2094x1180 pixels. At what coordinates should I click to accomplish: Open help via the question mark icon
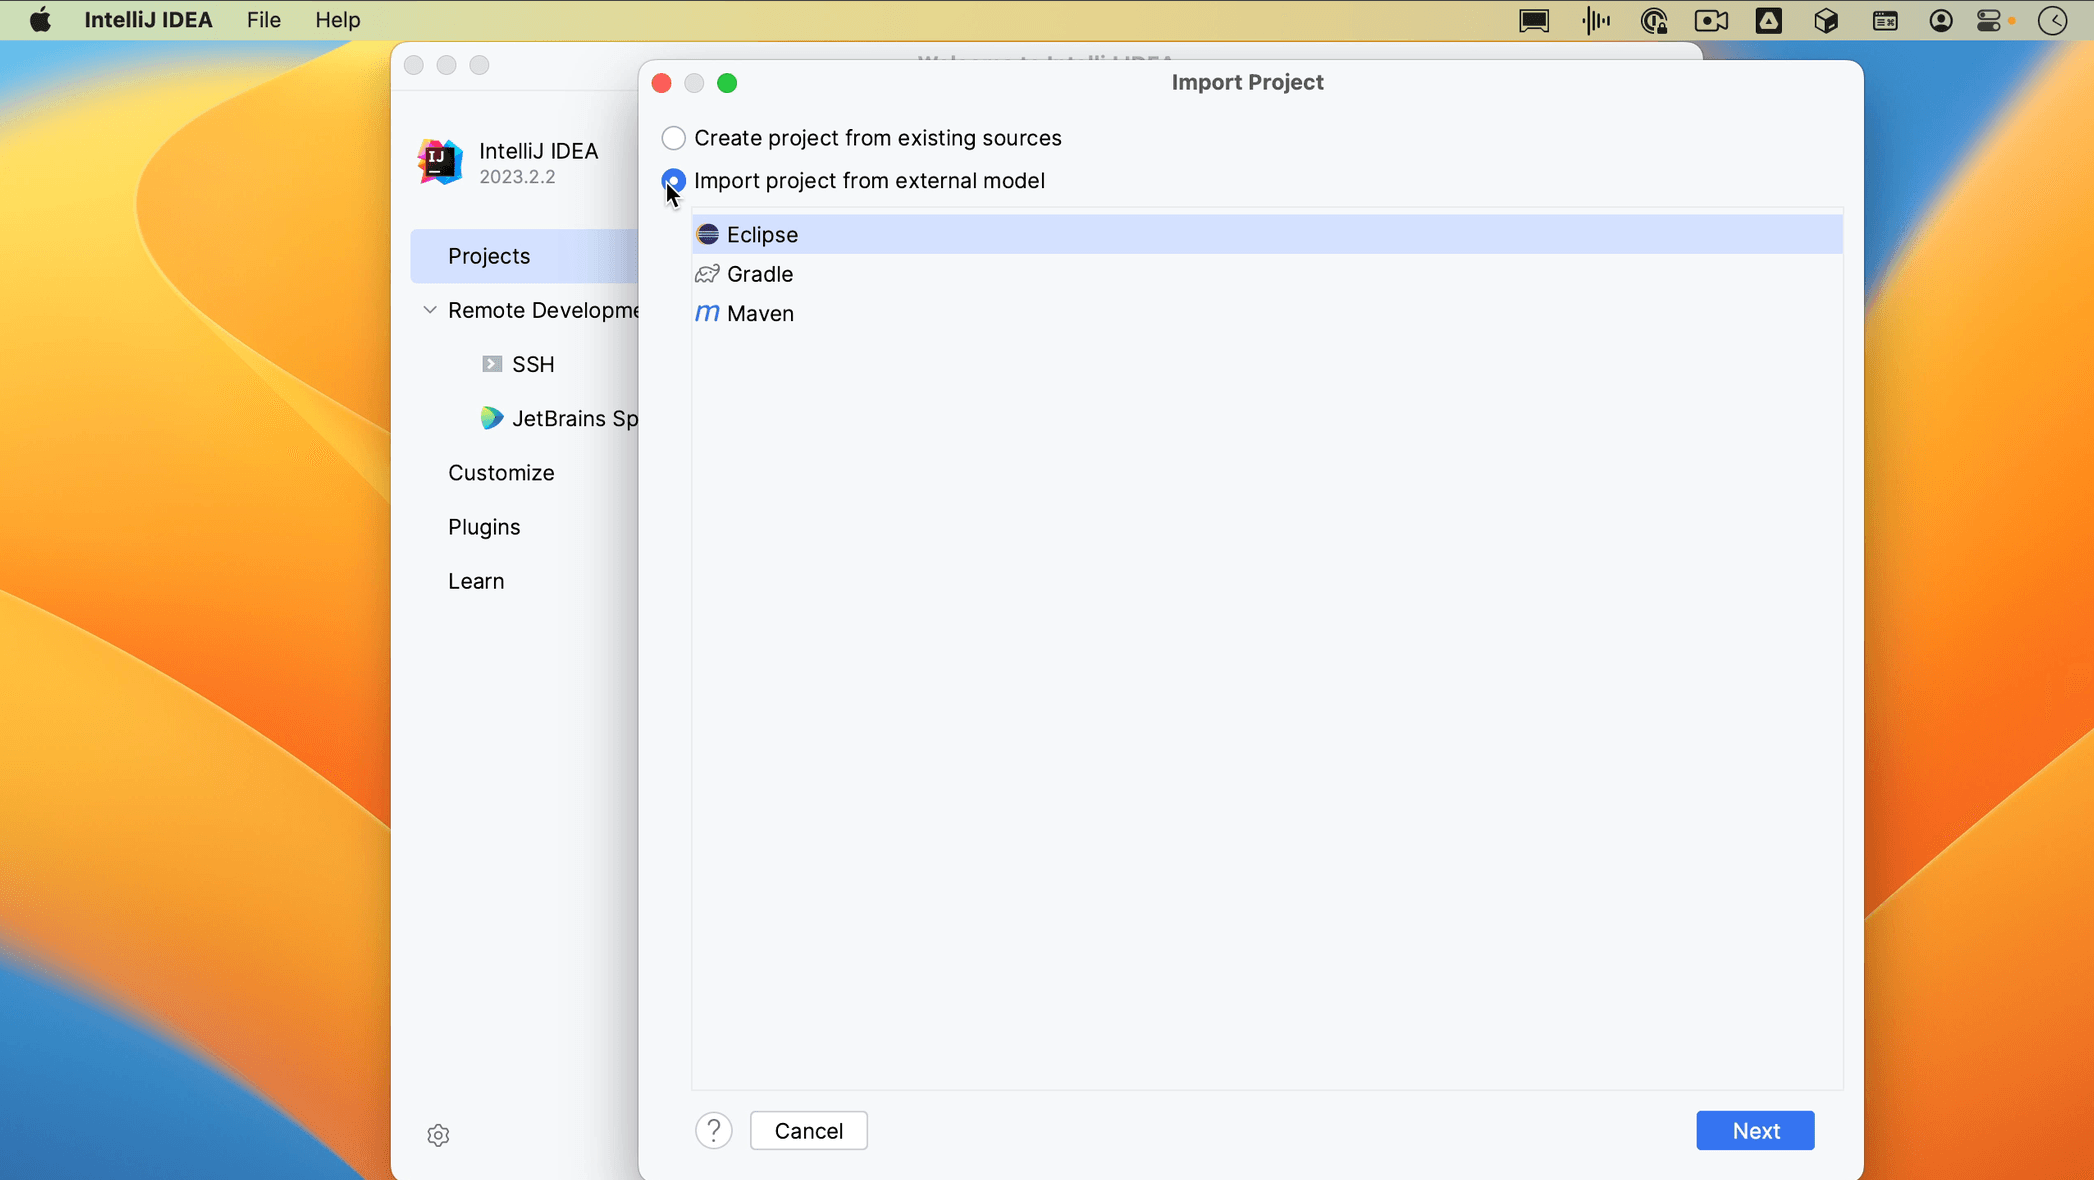click(713, 1130)
